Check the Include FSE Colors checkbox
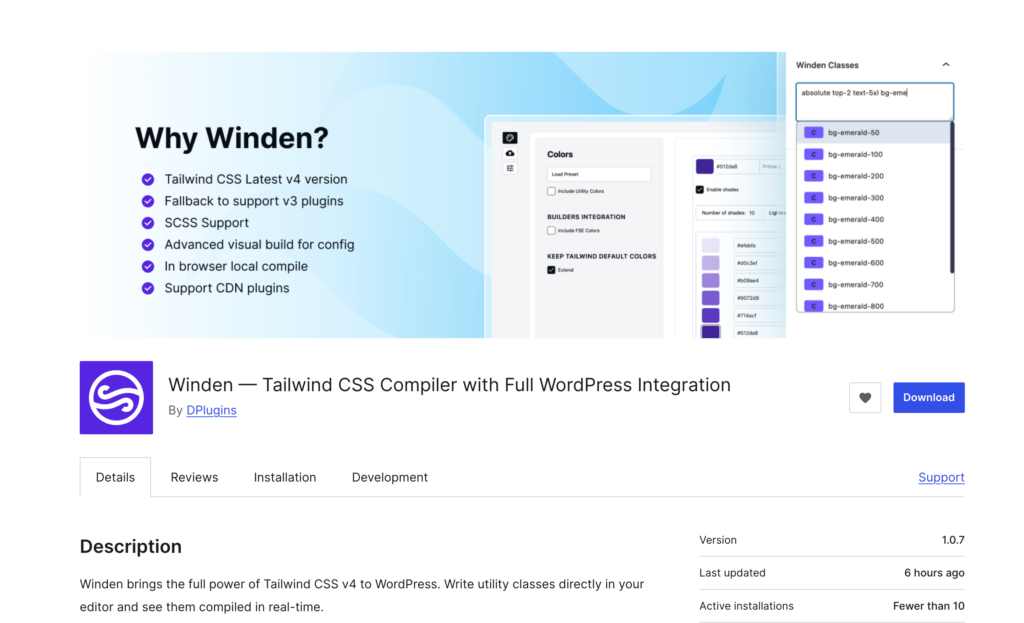The height and width of the screenshot is (623, 1024). tap(551, 231)
